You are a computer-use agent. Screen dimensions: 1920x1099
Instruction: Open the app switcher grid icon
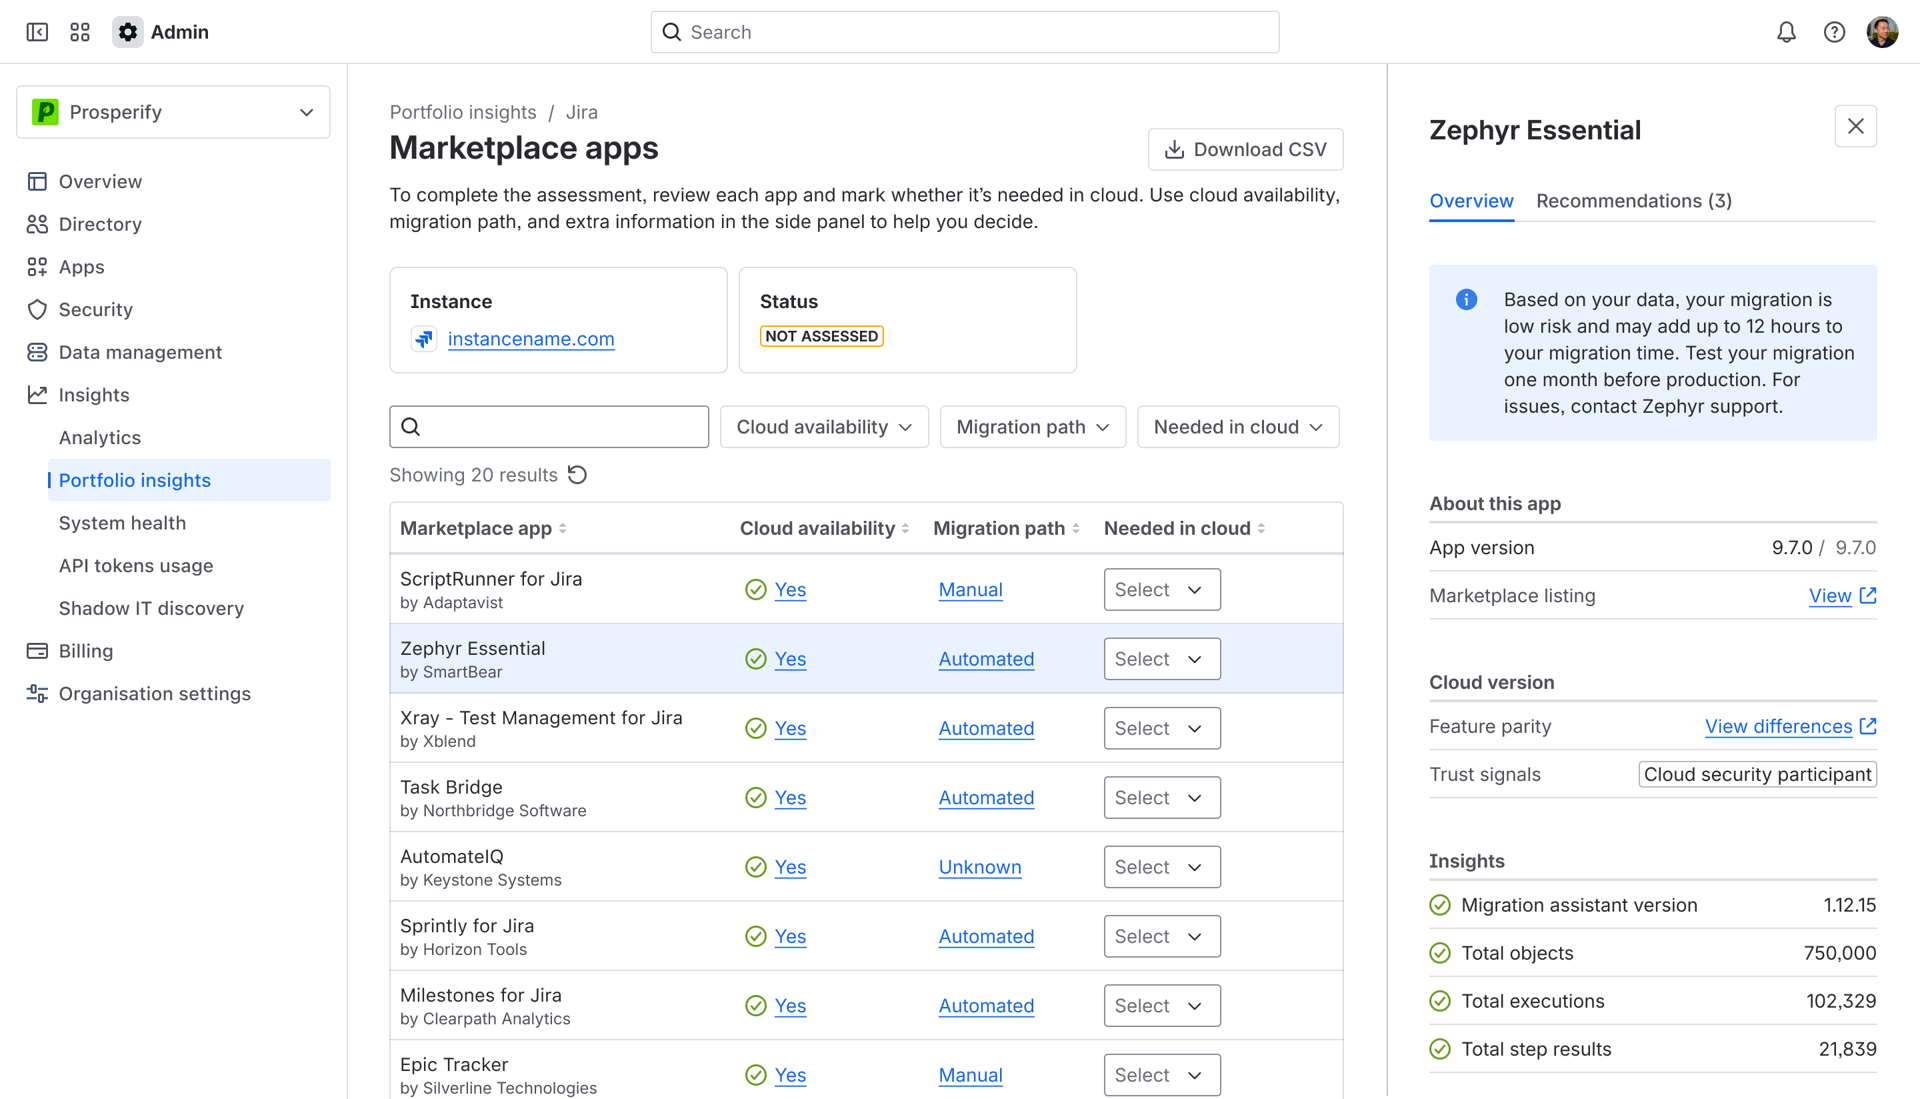tap(80, 31)
